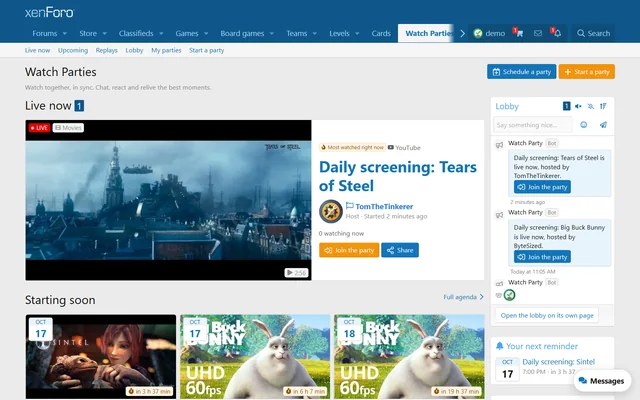Screen dimensions: 640x400
Task: Click the Oct 17 date badge on the middle Big Buck Bunny card
Action: pos(195,329)
